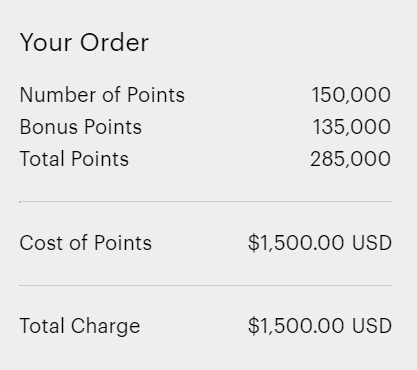417x370 pixels.
Task: Click the 150,000 points value
Action: (x=351, y=95)
